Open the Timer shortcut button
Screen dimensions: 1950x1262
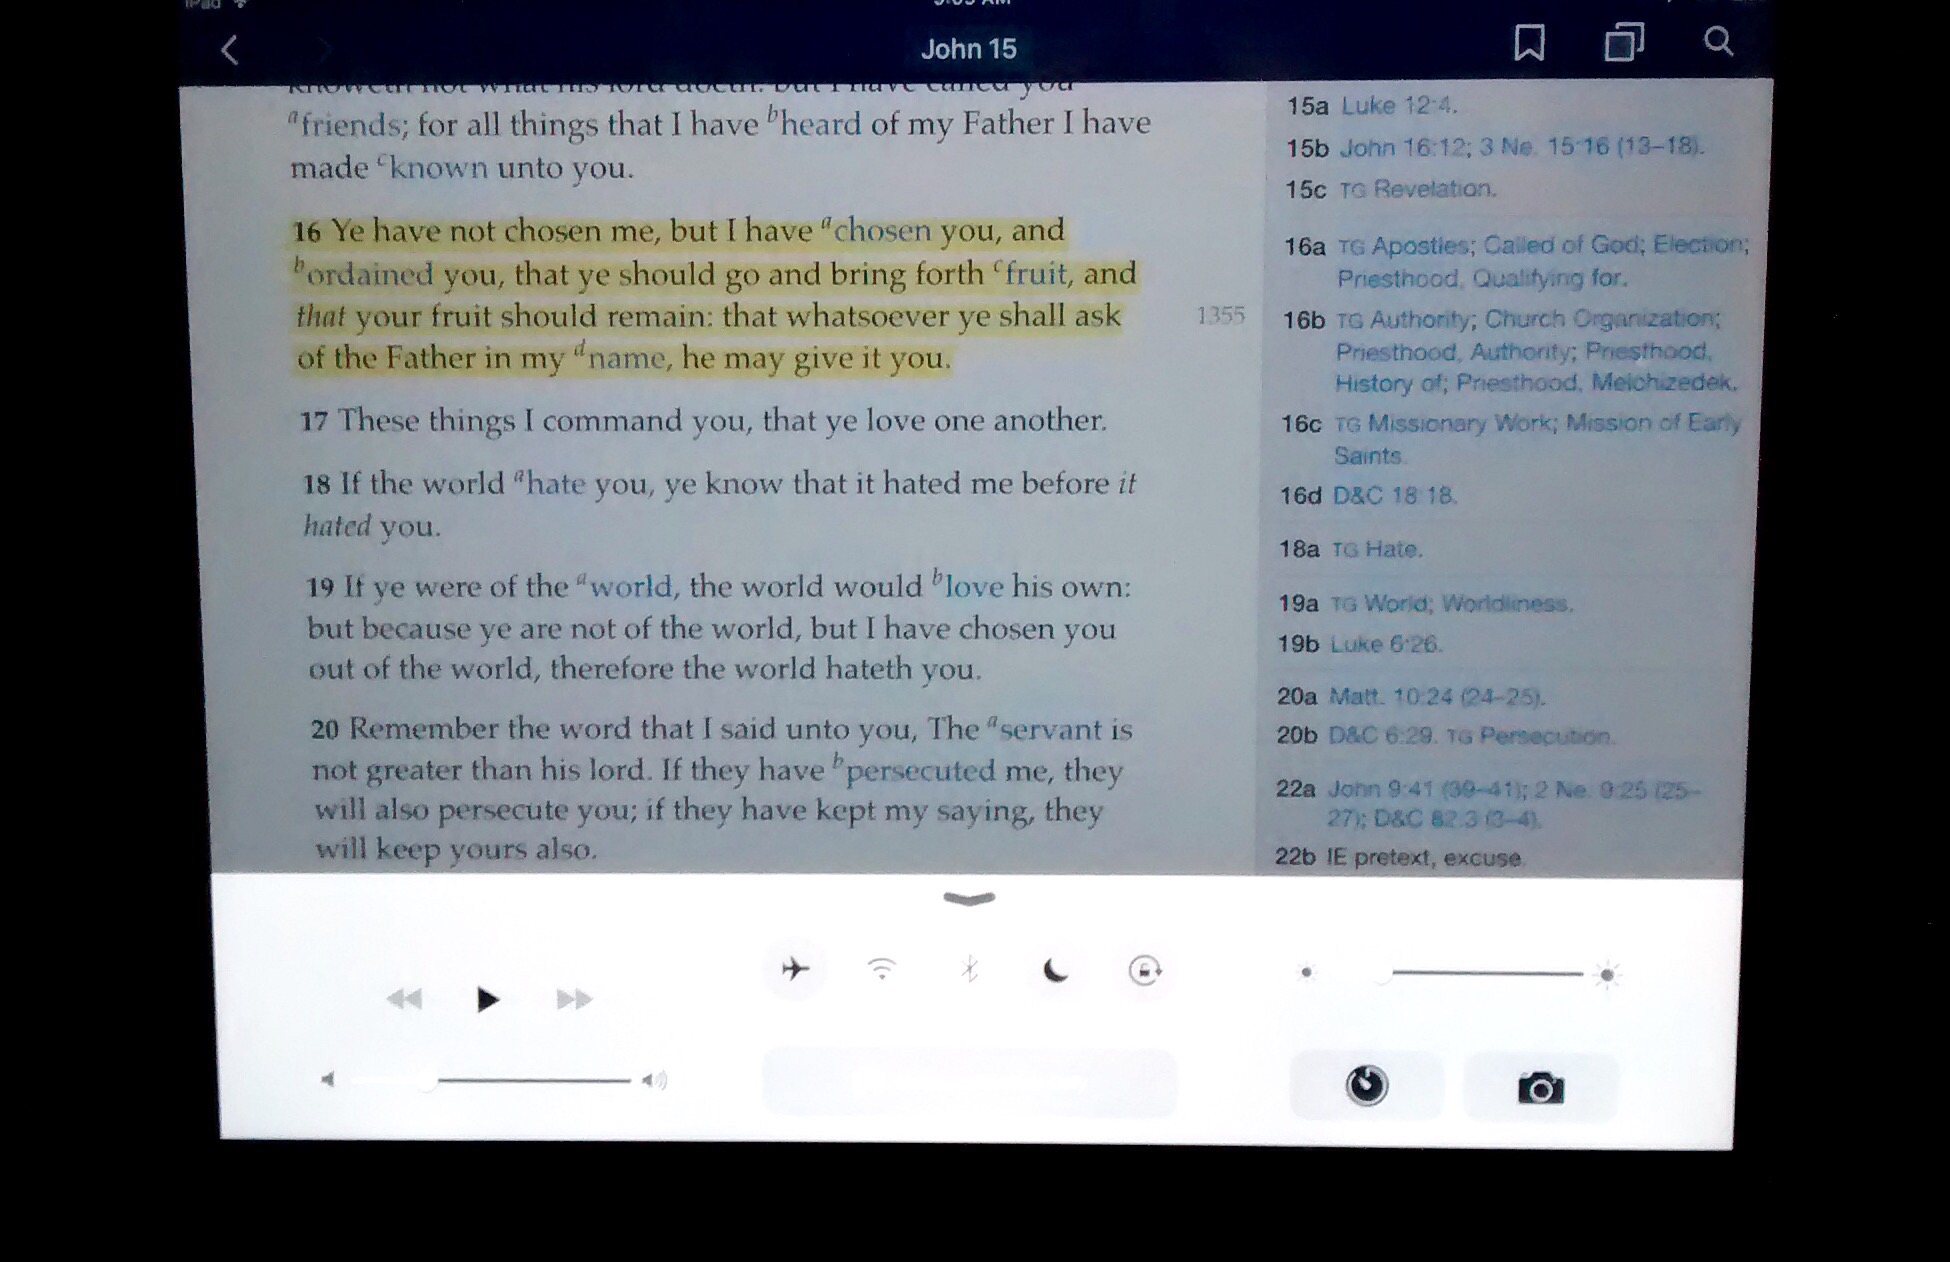point(1366,1085)
